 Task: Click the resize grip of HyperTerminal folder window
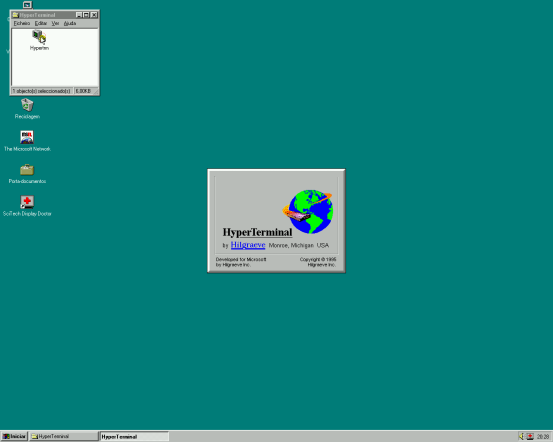pos(96,92)
